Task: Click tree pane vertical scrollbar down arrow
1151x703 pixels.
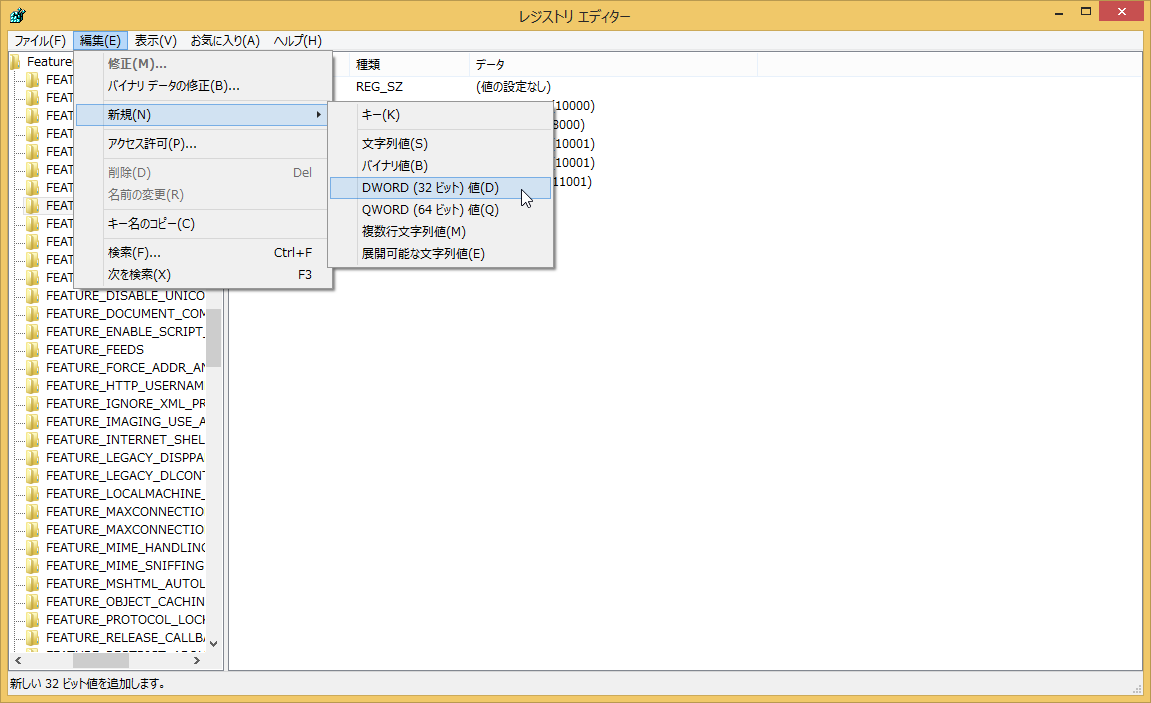Action: (x=214, y=645)
